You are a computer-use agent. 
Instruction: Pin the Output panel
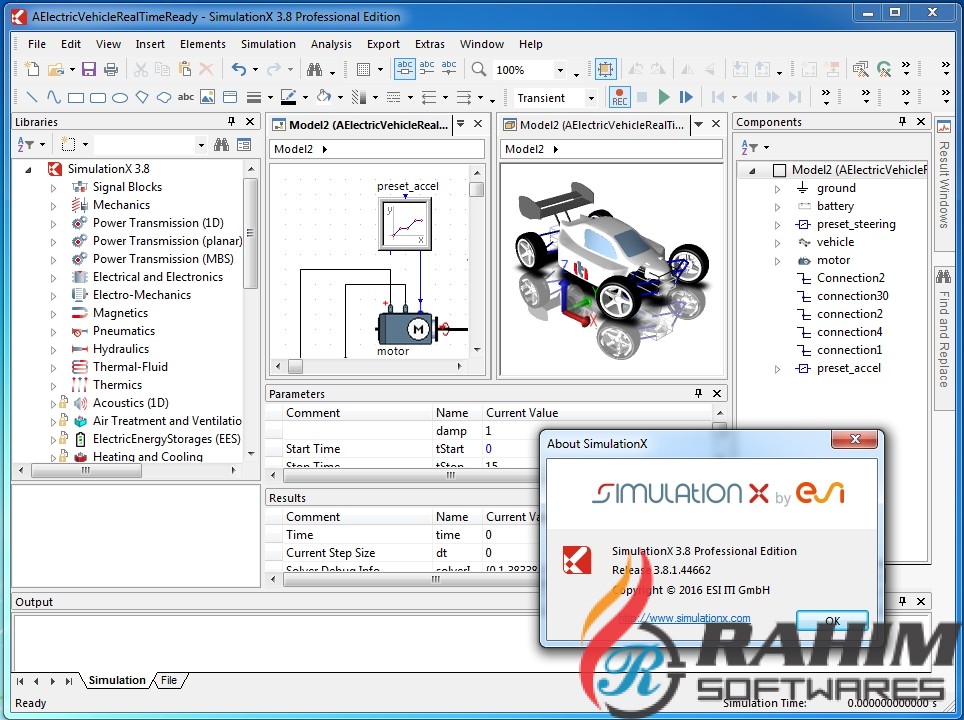902,601
